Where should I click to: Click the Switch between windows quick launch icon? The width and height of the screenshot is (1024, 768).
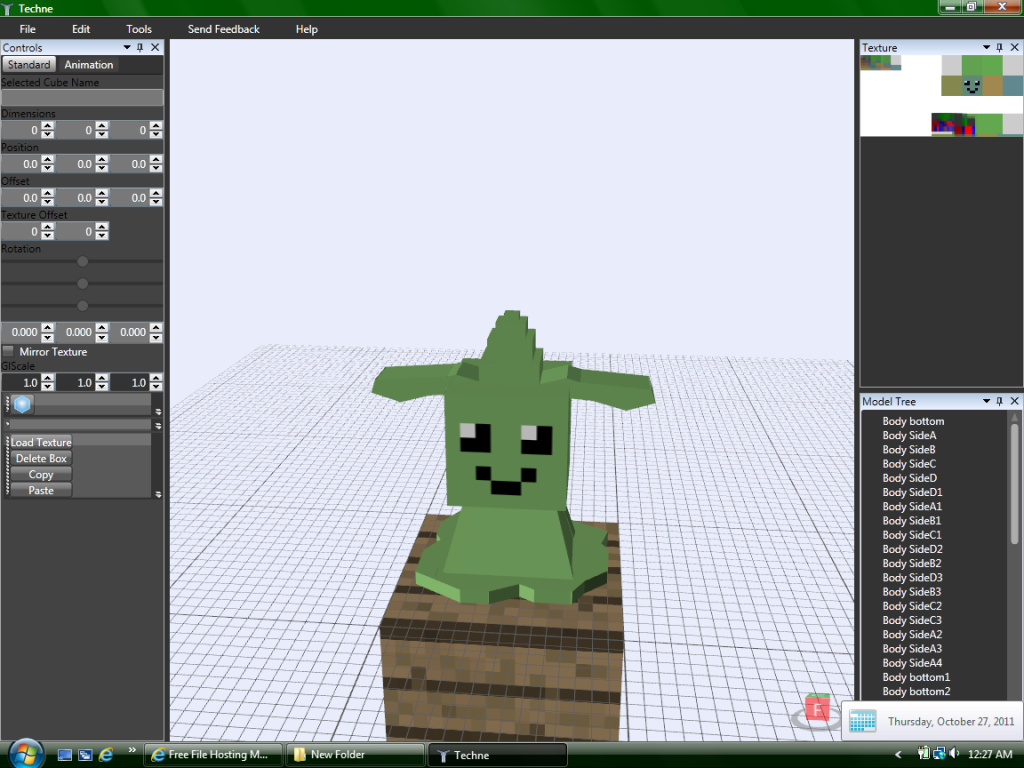click(85, 755)
